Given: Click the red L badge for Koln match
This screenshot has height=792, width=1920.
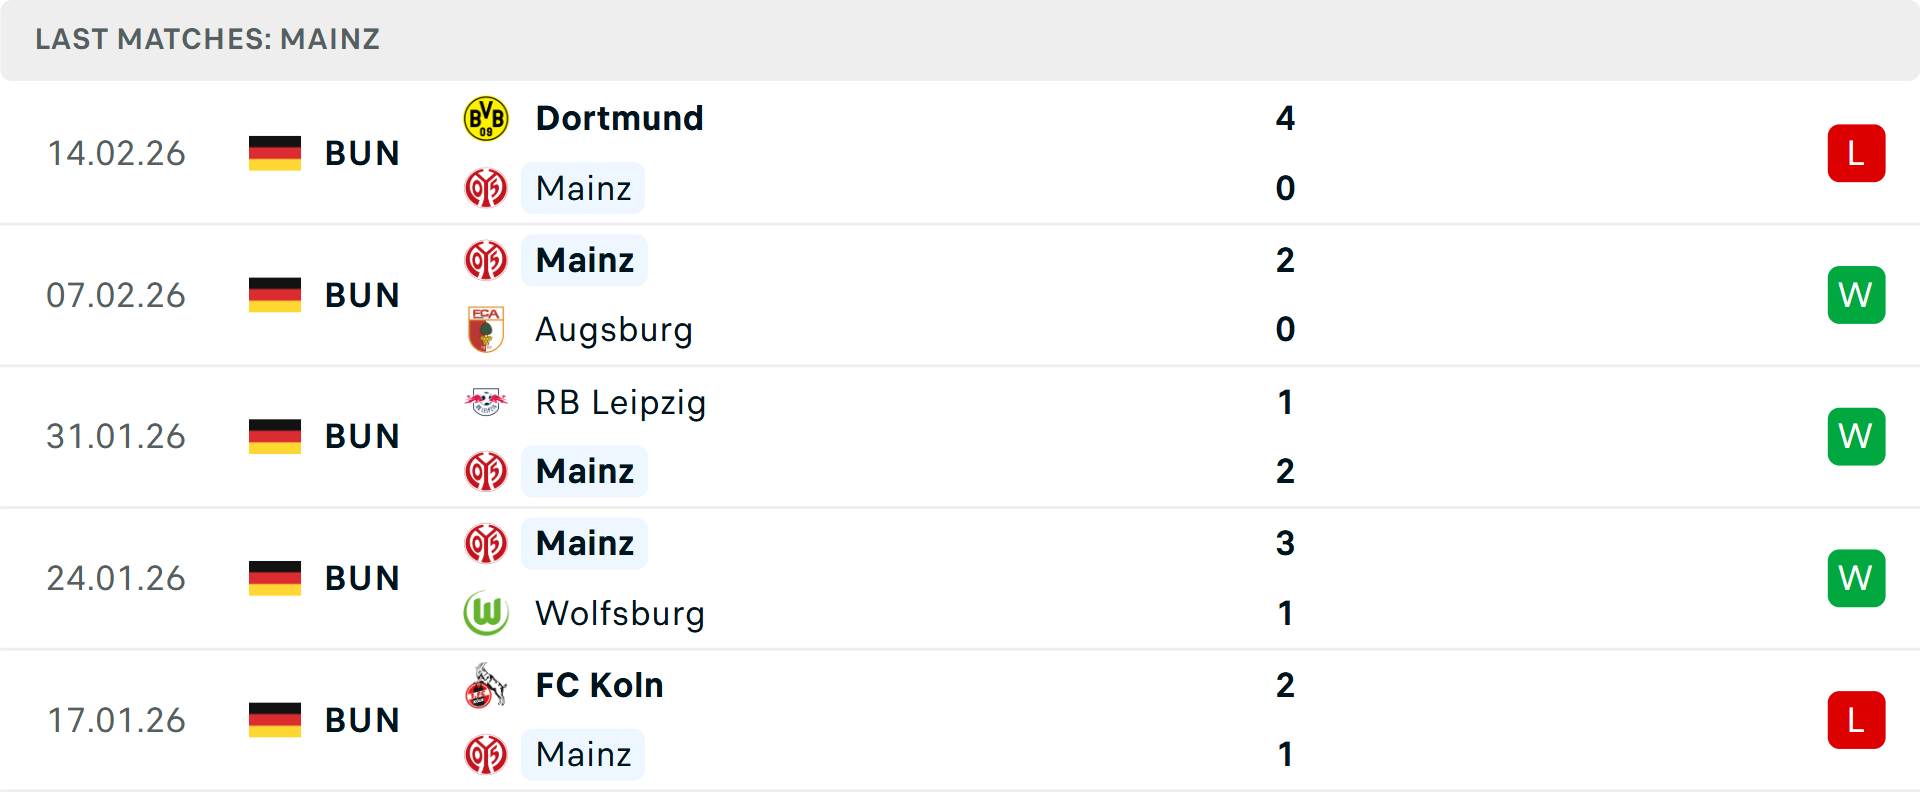Looking at the screenshot, I should coord(1856,720).
